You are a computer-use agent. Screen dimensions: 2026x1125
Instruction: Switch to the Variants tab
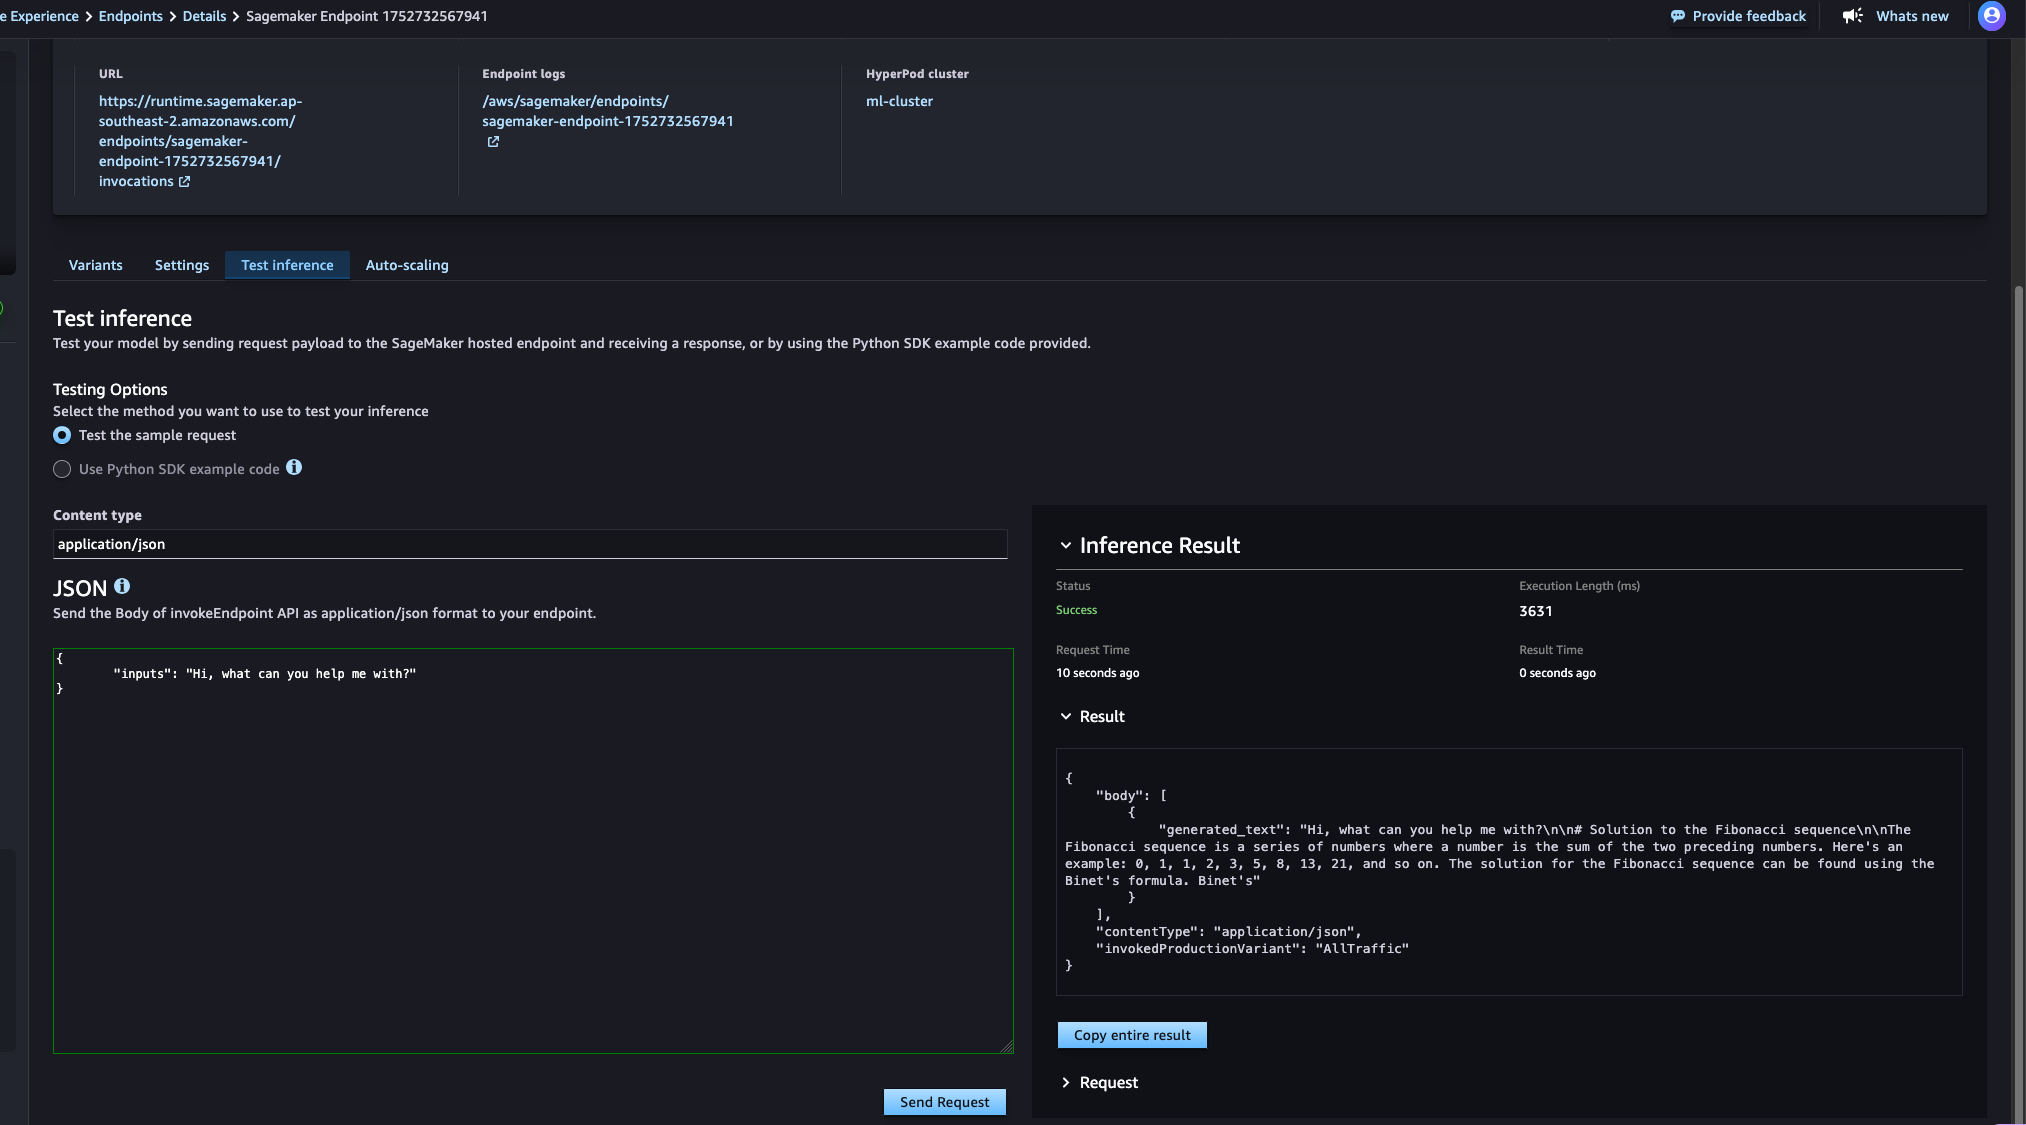pyautogui.click(x=95, y=265)
